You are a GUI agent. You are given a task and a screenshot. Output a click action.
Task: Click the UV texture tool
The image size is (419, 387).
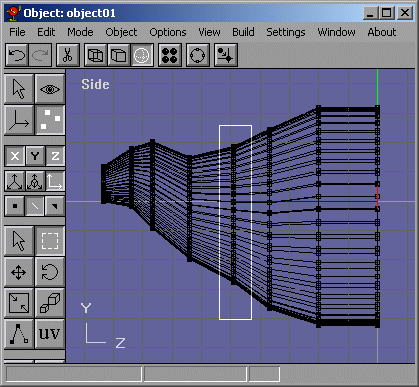[x=50, y=334]
